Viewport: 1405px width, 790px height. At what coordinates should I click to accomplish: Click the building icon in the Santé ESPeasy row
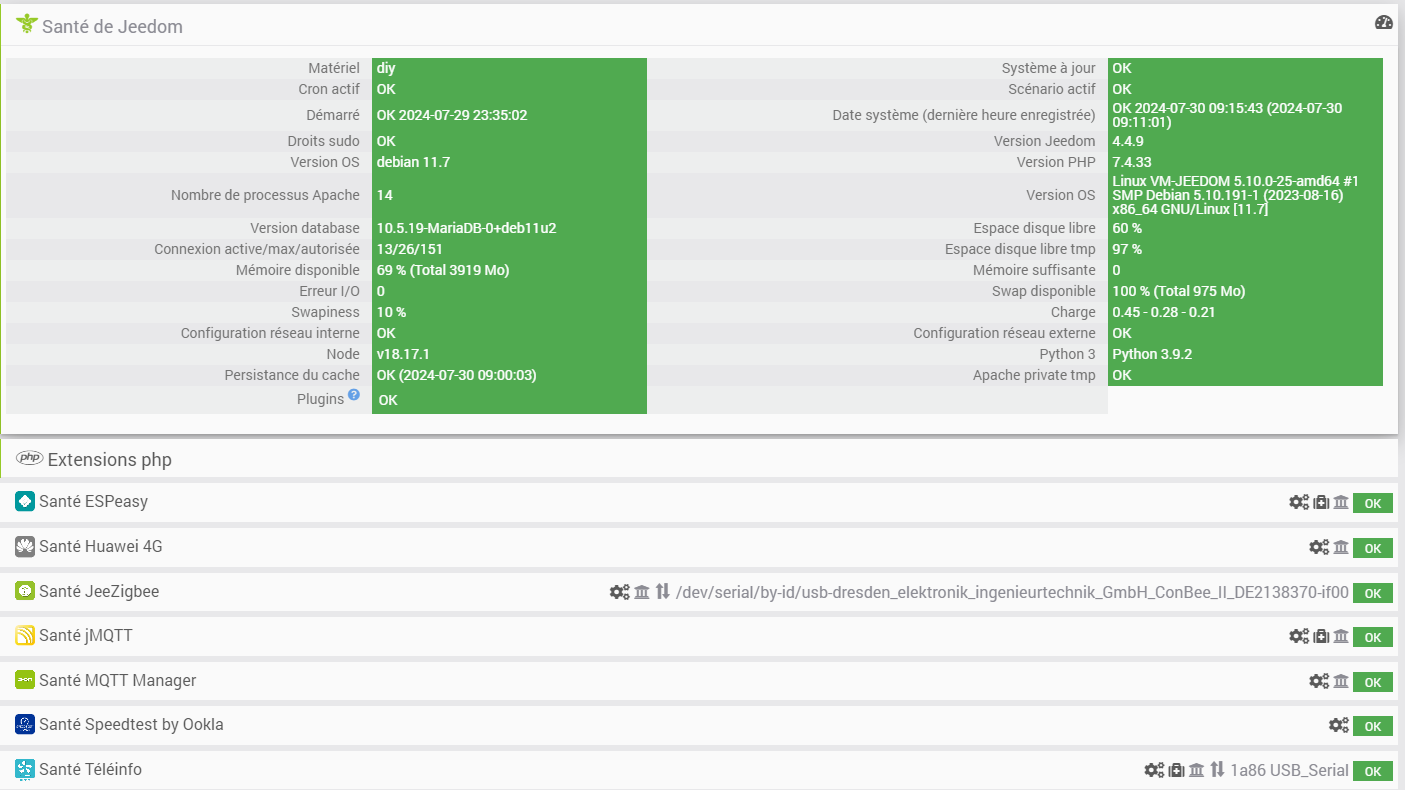tap(1341, 502)
